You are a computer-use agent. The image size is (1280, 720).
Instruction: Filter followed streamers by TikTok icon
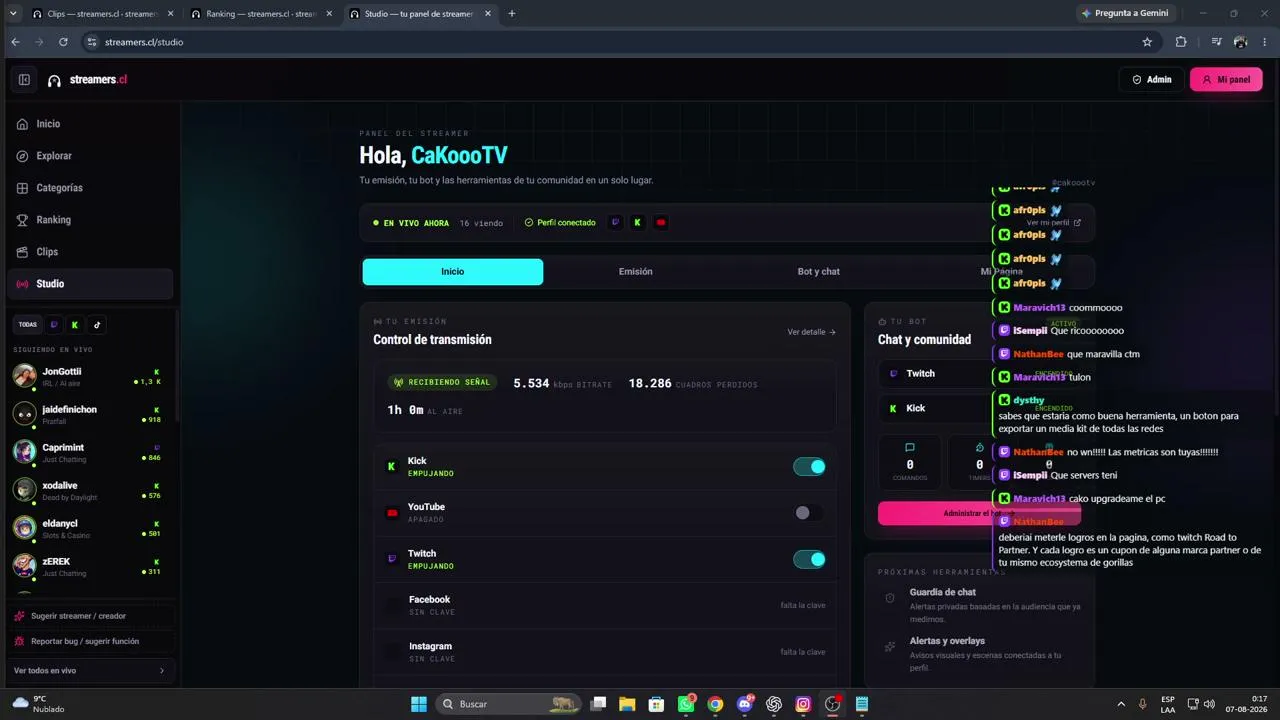[x=97, y=325]
